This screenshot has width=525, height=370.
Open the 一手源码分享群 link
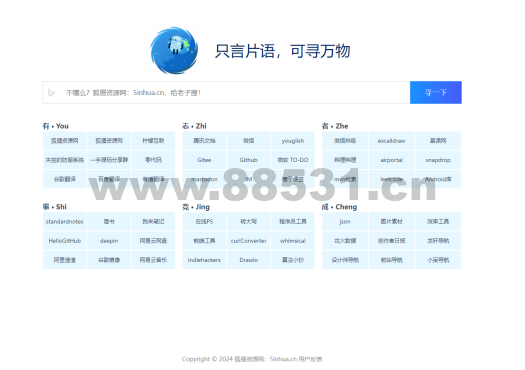click(x=109, y=160)
